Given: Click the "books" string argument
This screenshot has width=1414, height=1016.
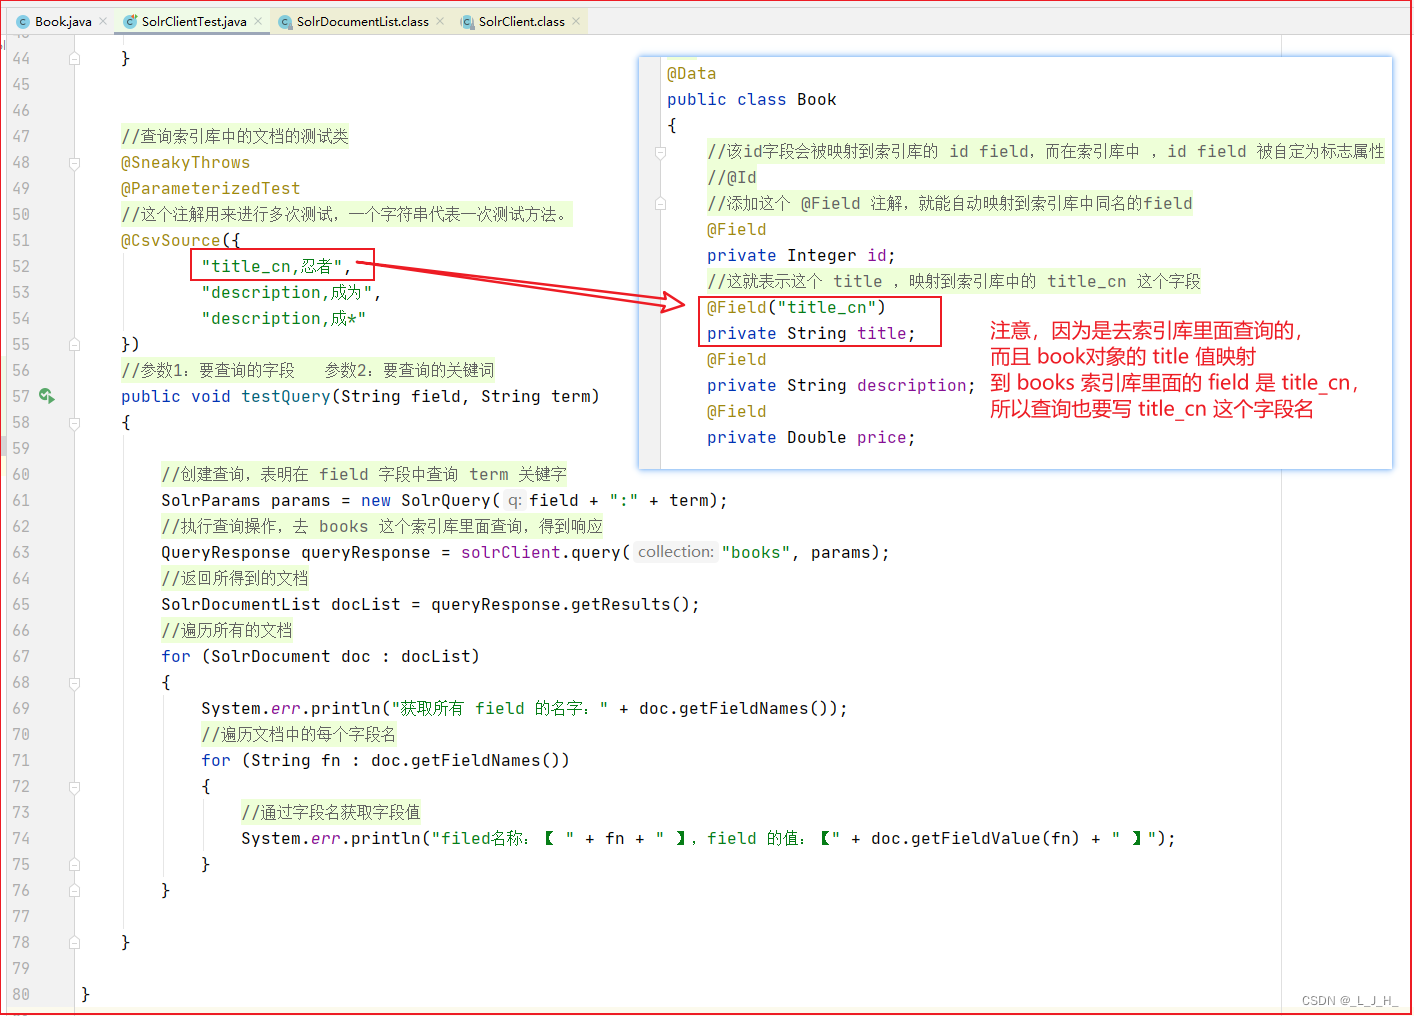Looking at the screenshot, I should click(x=756, y=552).
